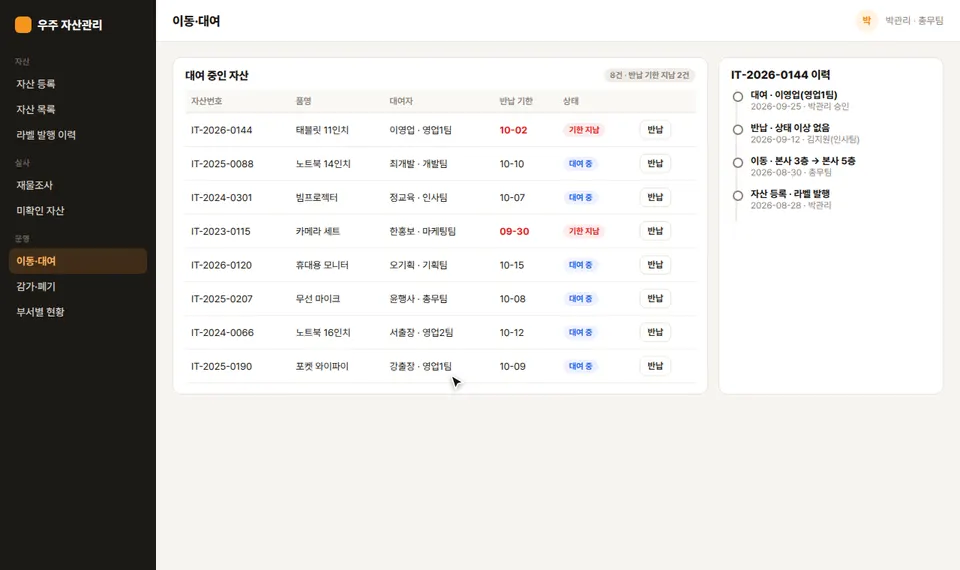Viewport: 960px width, 570px height.
Task: Click the 품명 column header
Action: [304, 101]
